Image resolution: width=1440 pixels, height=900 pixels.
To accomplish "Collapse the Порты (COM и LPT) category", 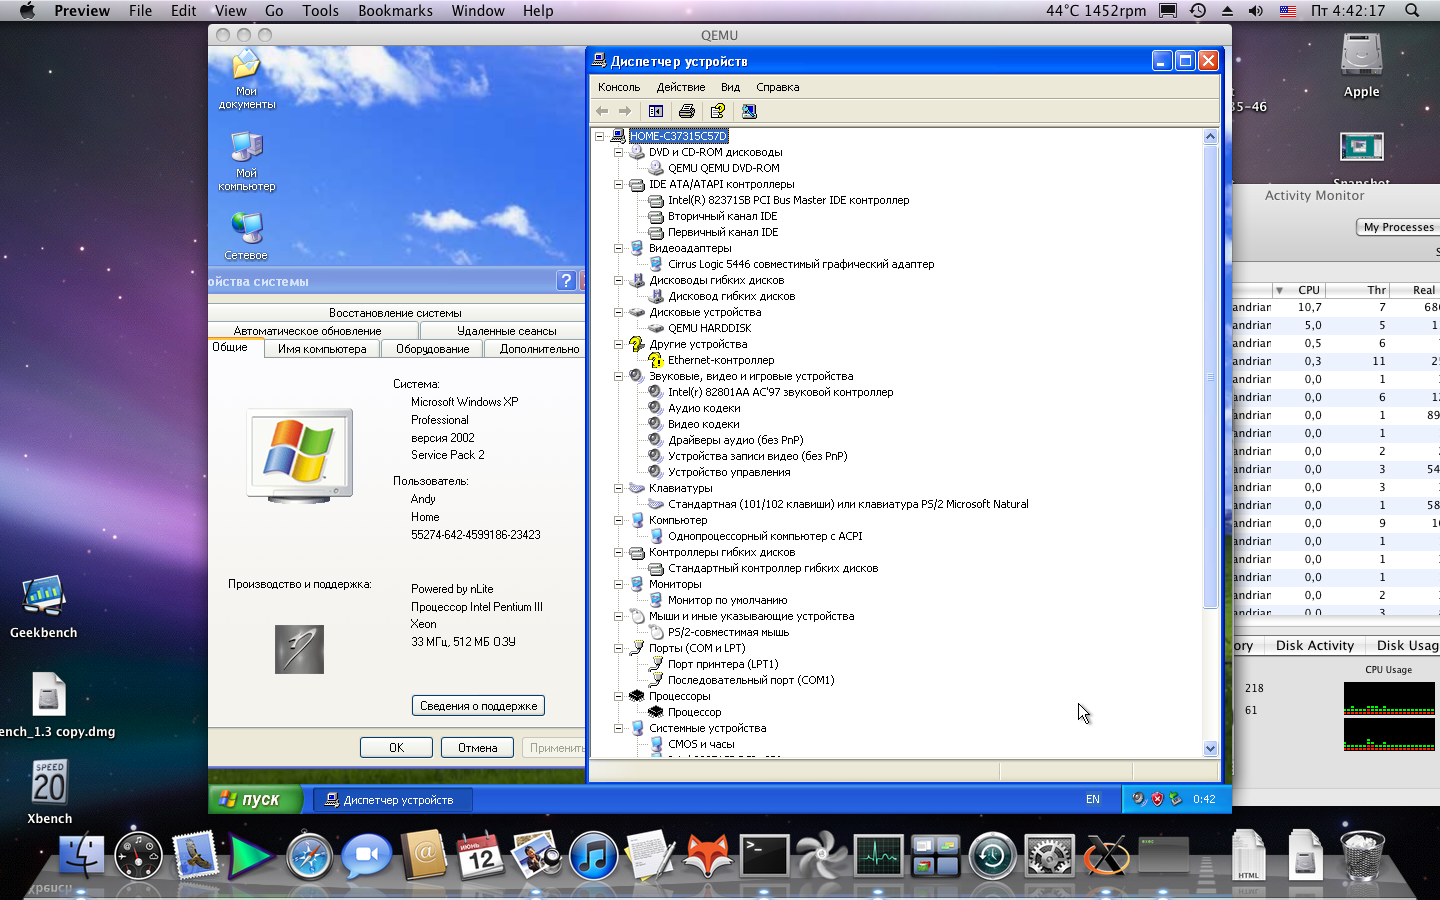I will 618,648.
